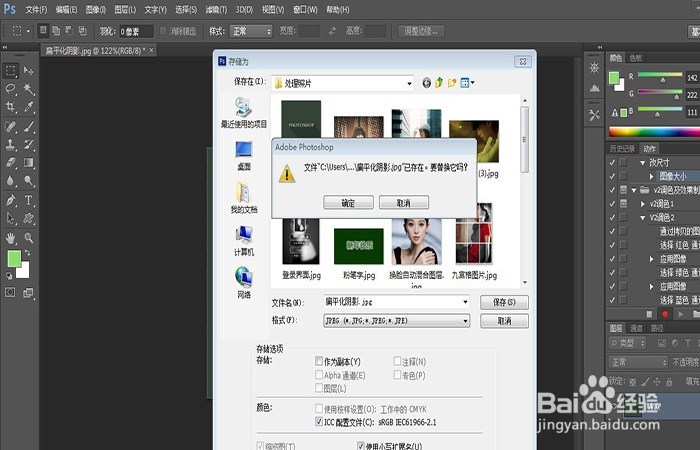Open the 文件(F) menu
The image size is (700, 450).
[x=36, y=9]
